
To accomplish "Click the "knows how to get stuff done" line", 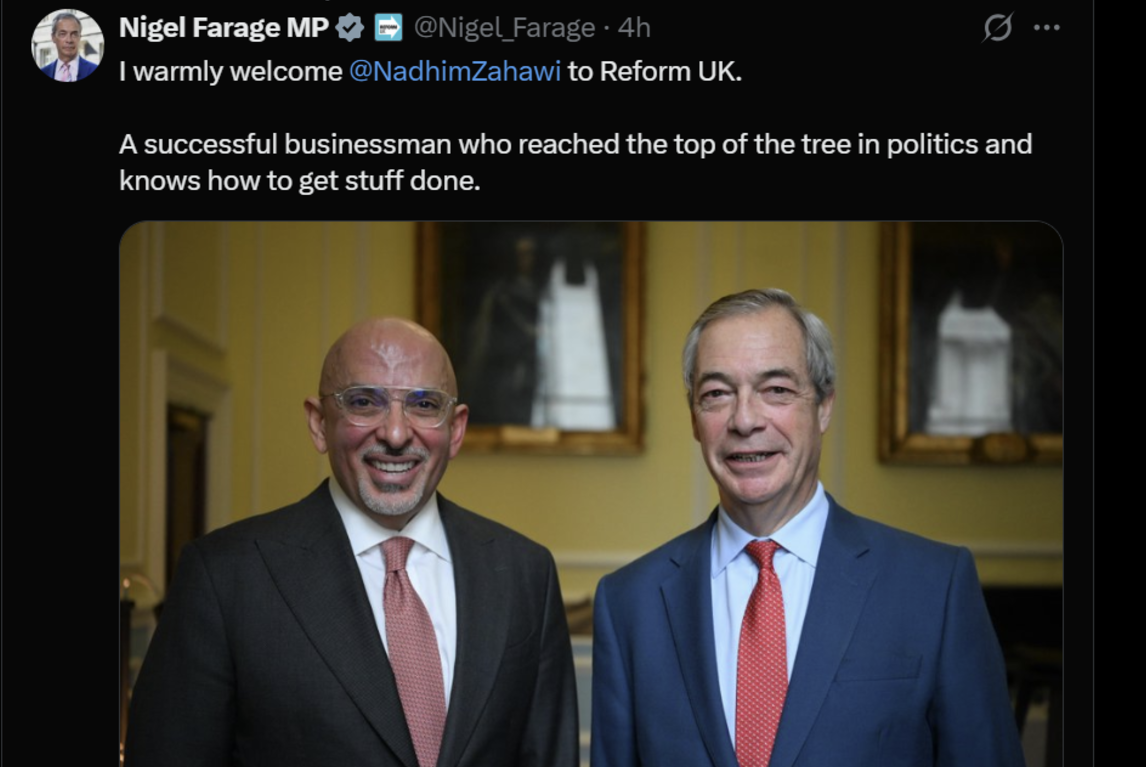I will pos(299,181).
